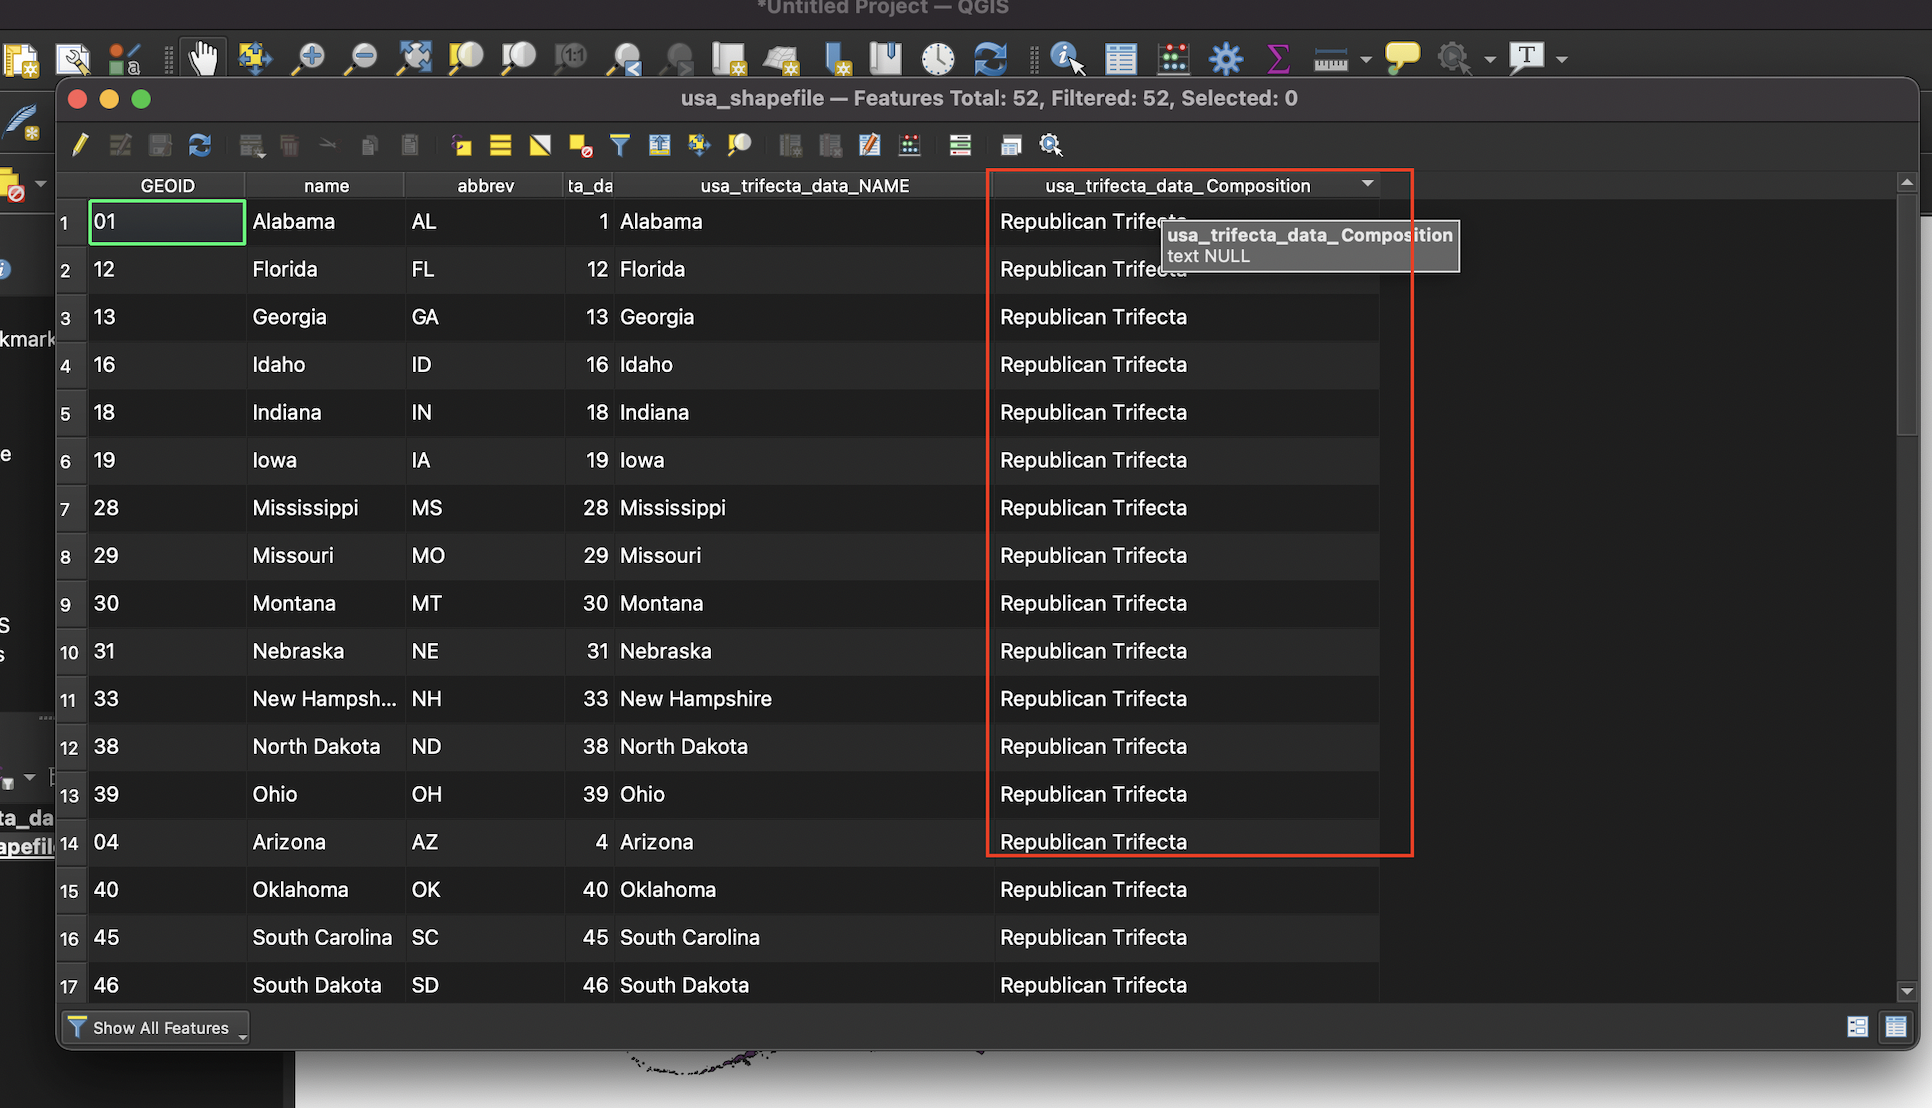Open the Show All Features filter menu
Screen dimensions: 1932x1108
155,1027
